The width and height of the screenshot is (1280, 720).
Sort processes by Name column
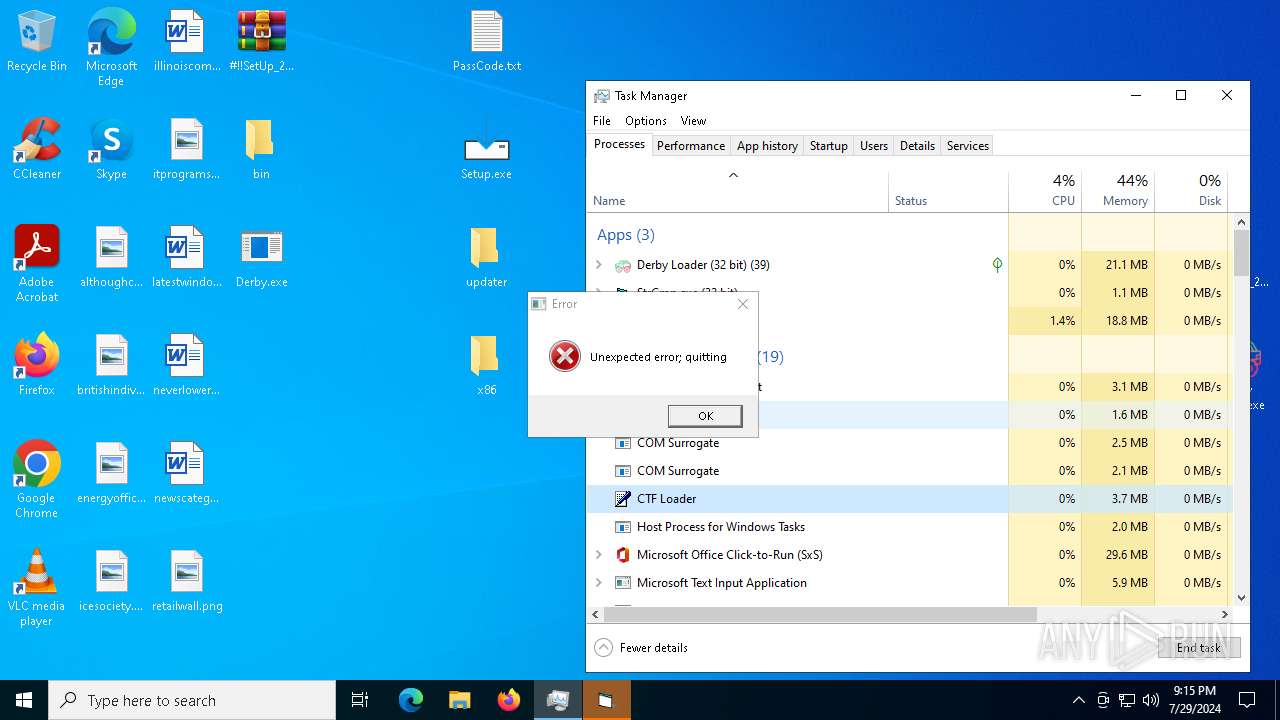click(738, 190)
